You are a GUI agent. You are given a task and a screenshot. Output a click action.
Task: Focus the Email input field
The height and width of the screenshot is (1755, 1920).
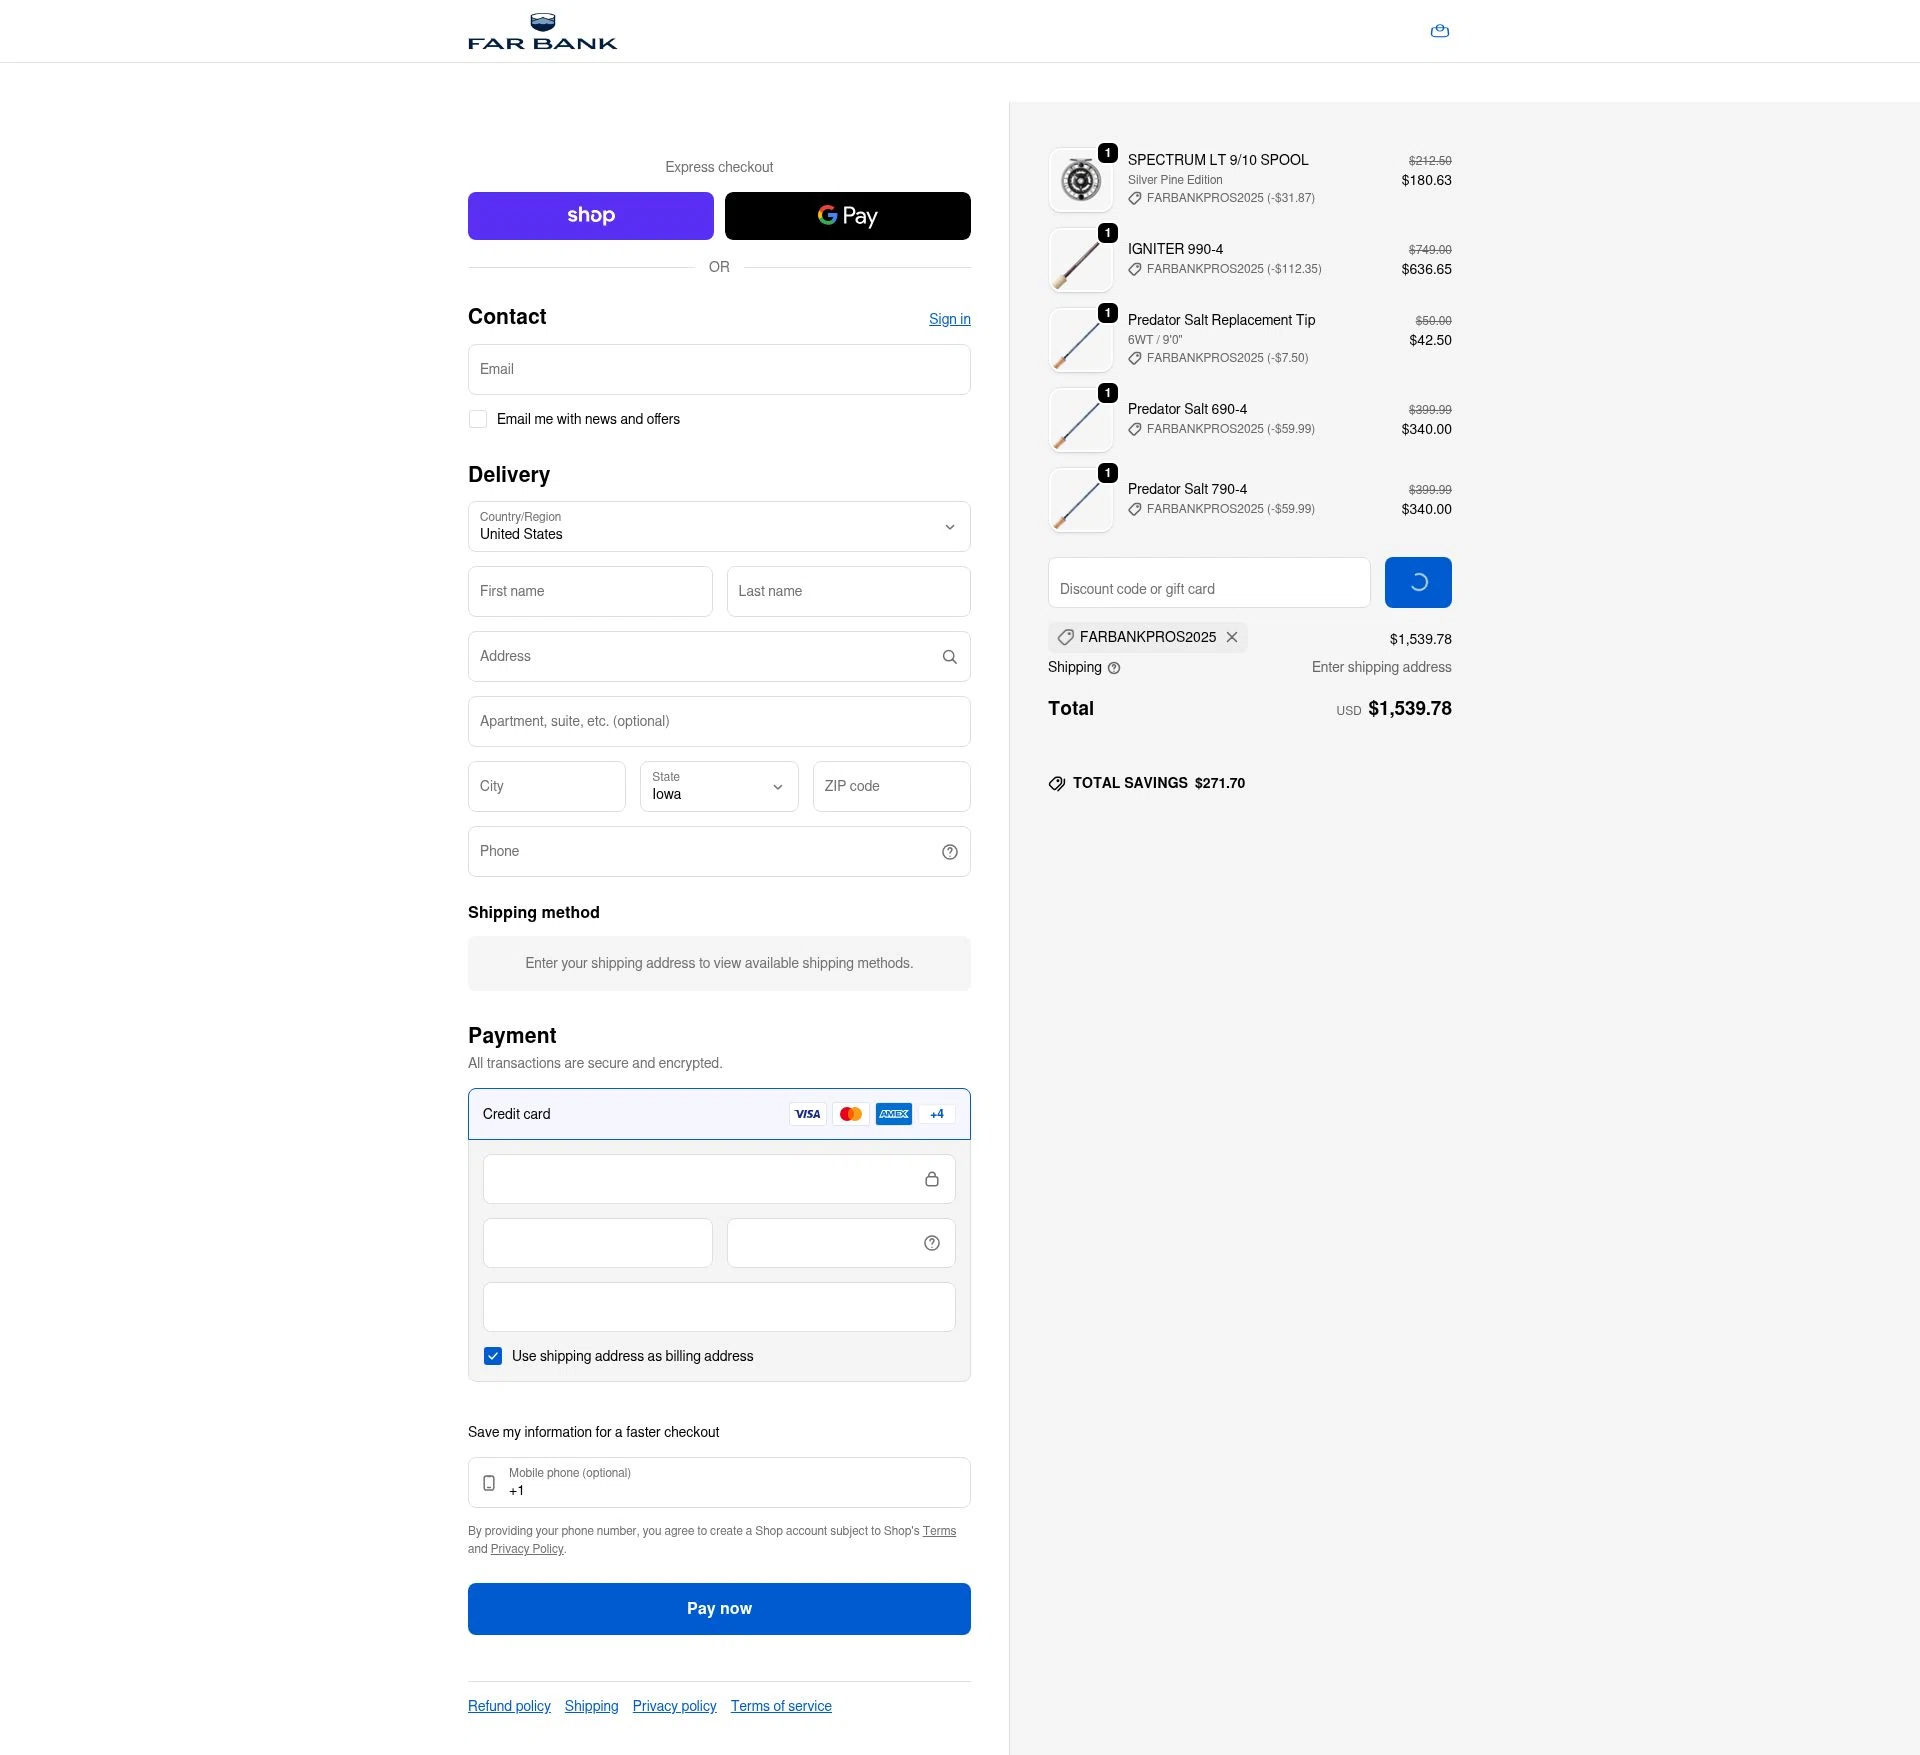719,370
